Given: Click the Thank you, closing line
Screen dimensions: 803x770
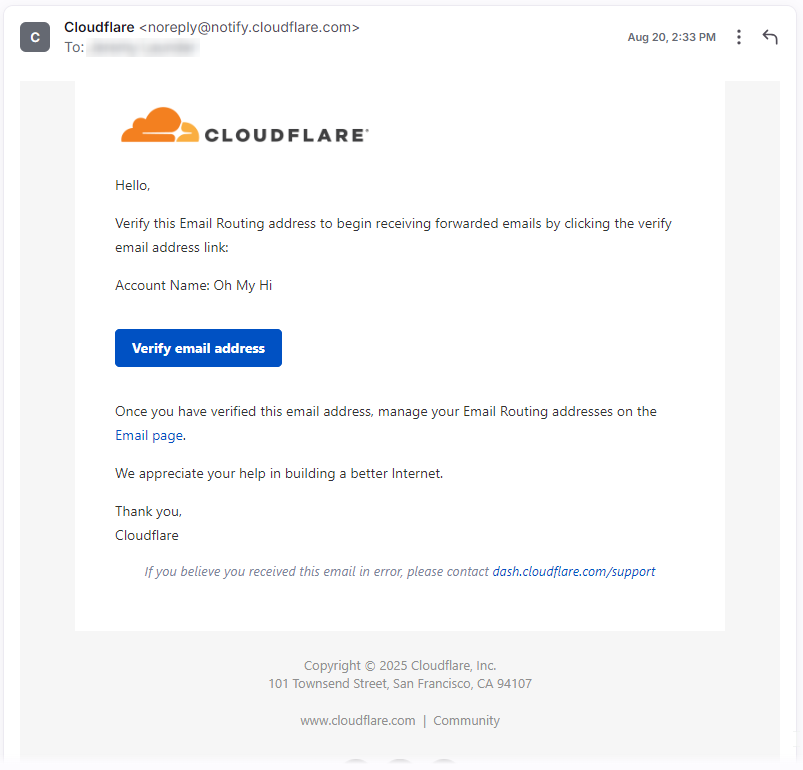Looking at the screenshot, I should point(149,511).
